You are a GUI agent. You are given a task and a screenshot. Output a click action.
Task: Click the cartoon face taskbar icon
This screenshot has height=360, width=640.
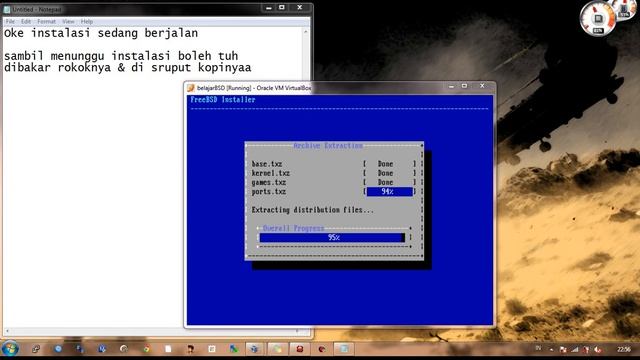tap(190, 349)
